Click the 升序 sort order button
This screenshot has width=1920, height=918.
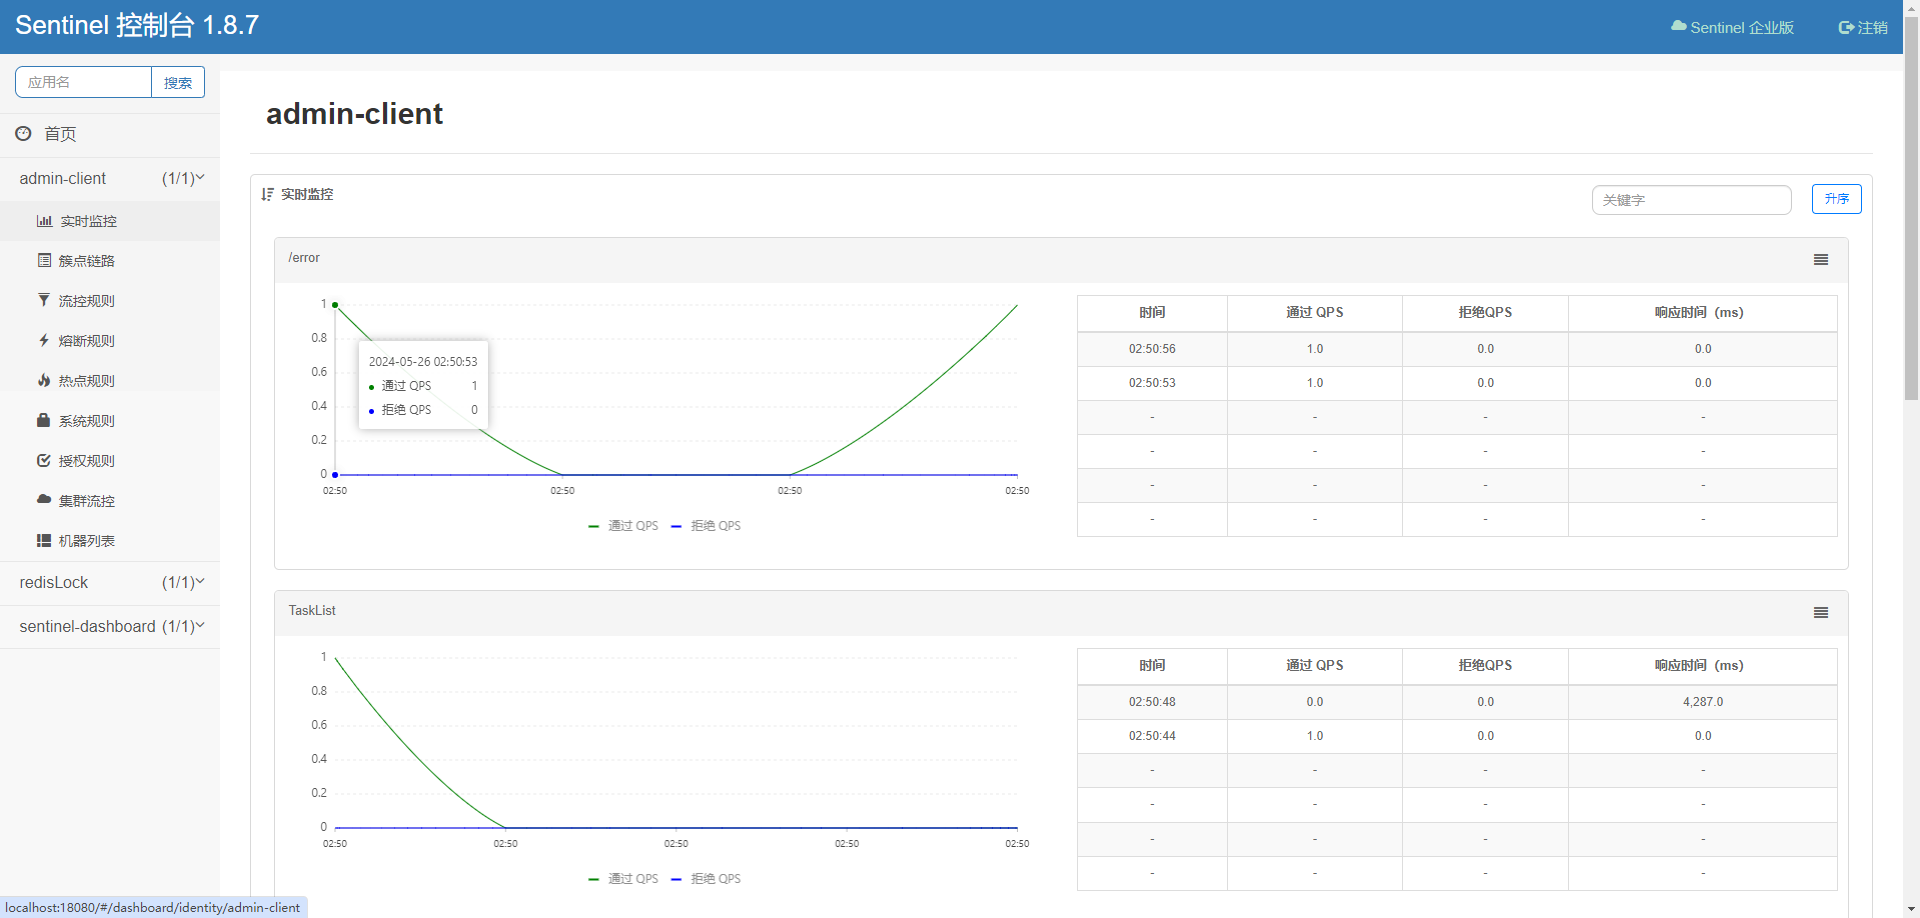tap(1836, 199)
